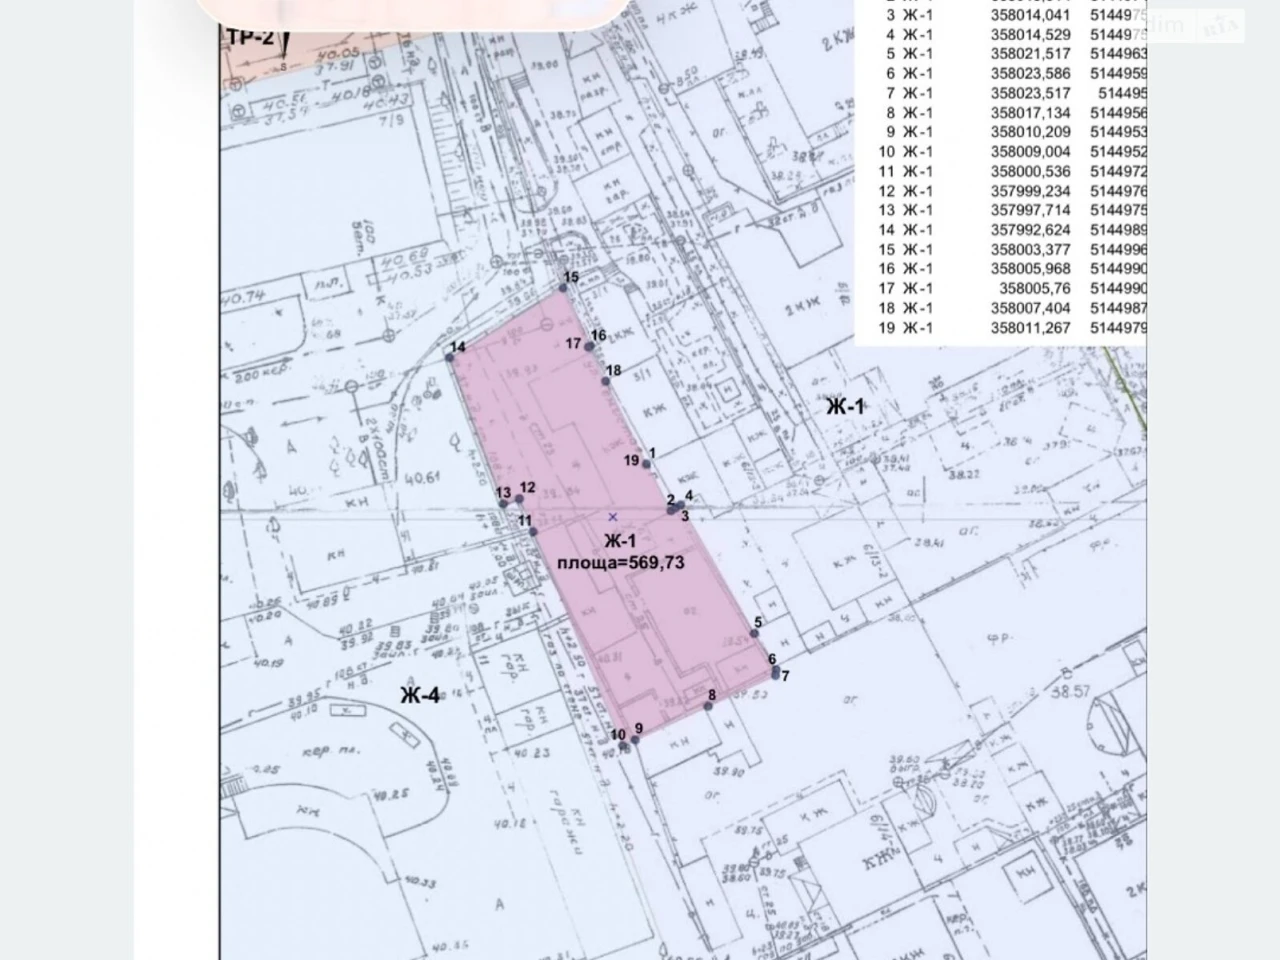This screenshot has height=960, width=1280.
Task: Click table cell '358010,209'
Action: (x=1030, y=132)
